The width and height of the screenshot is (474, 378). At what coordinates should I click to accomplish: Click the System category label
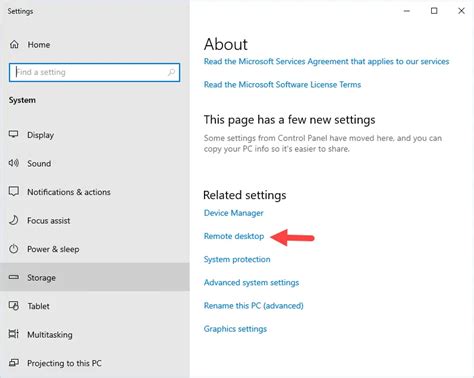click(22, 100)
